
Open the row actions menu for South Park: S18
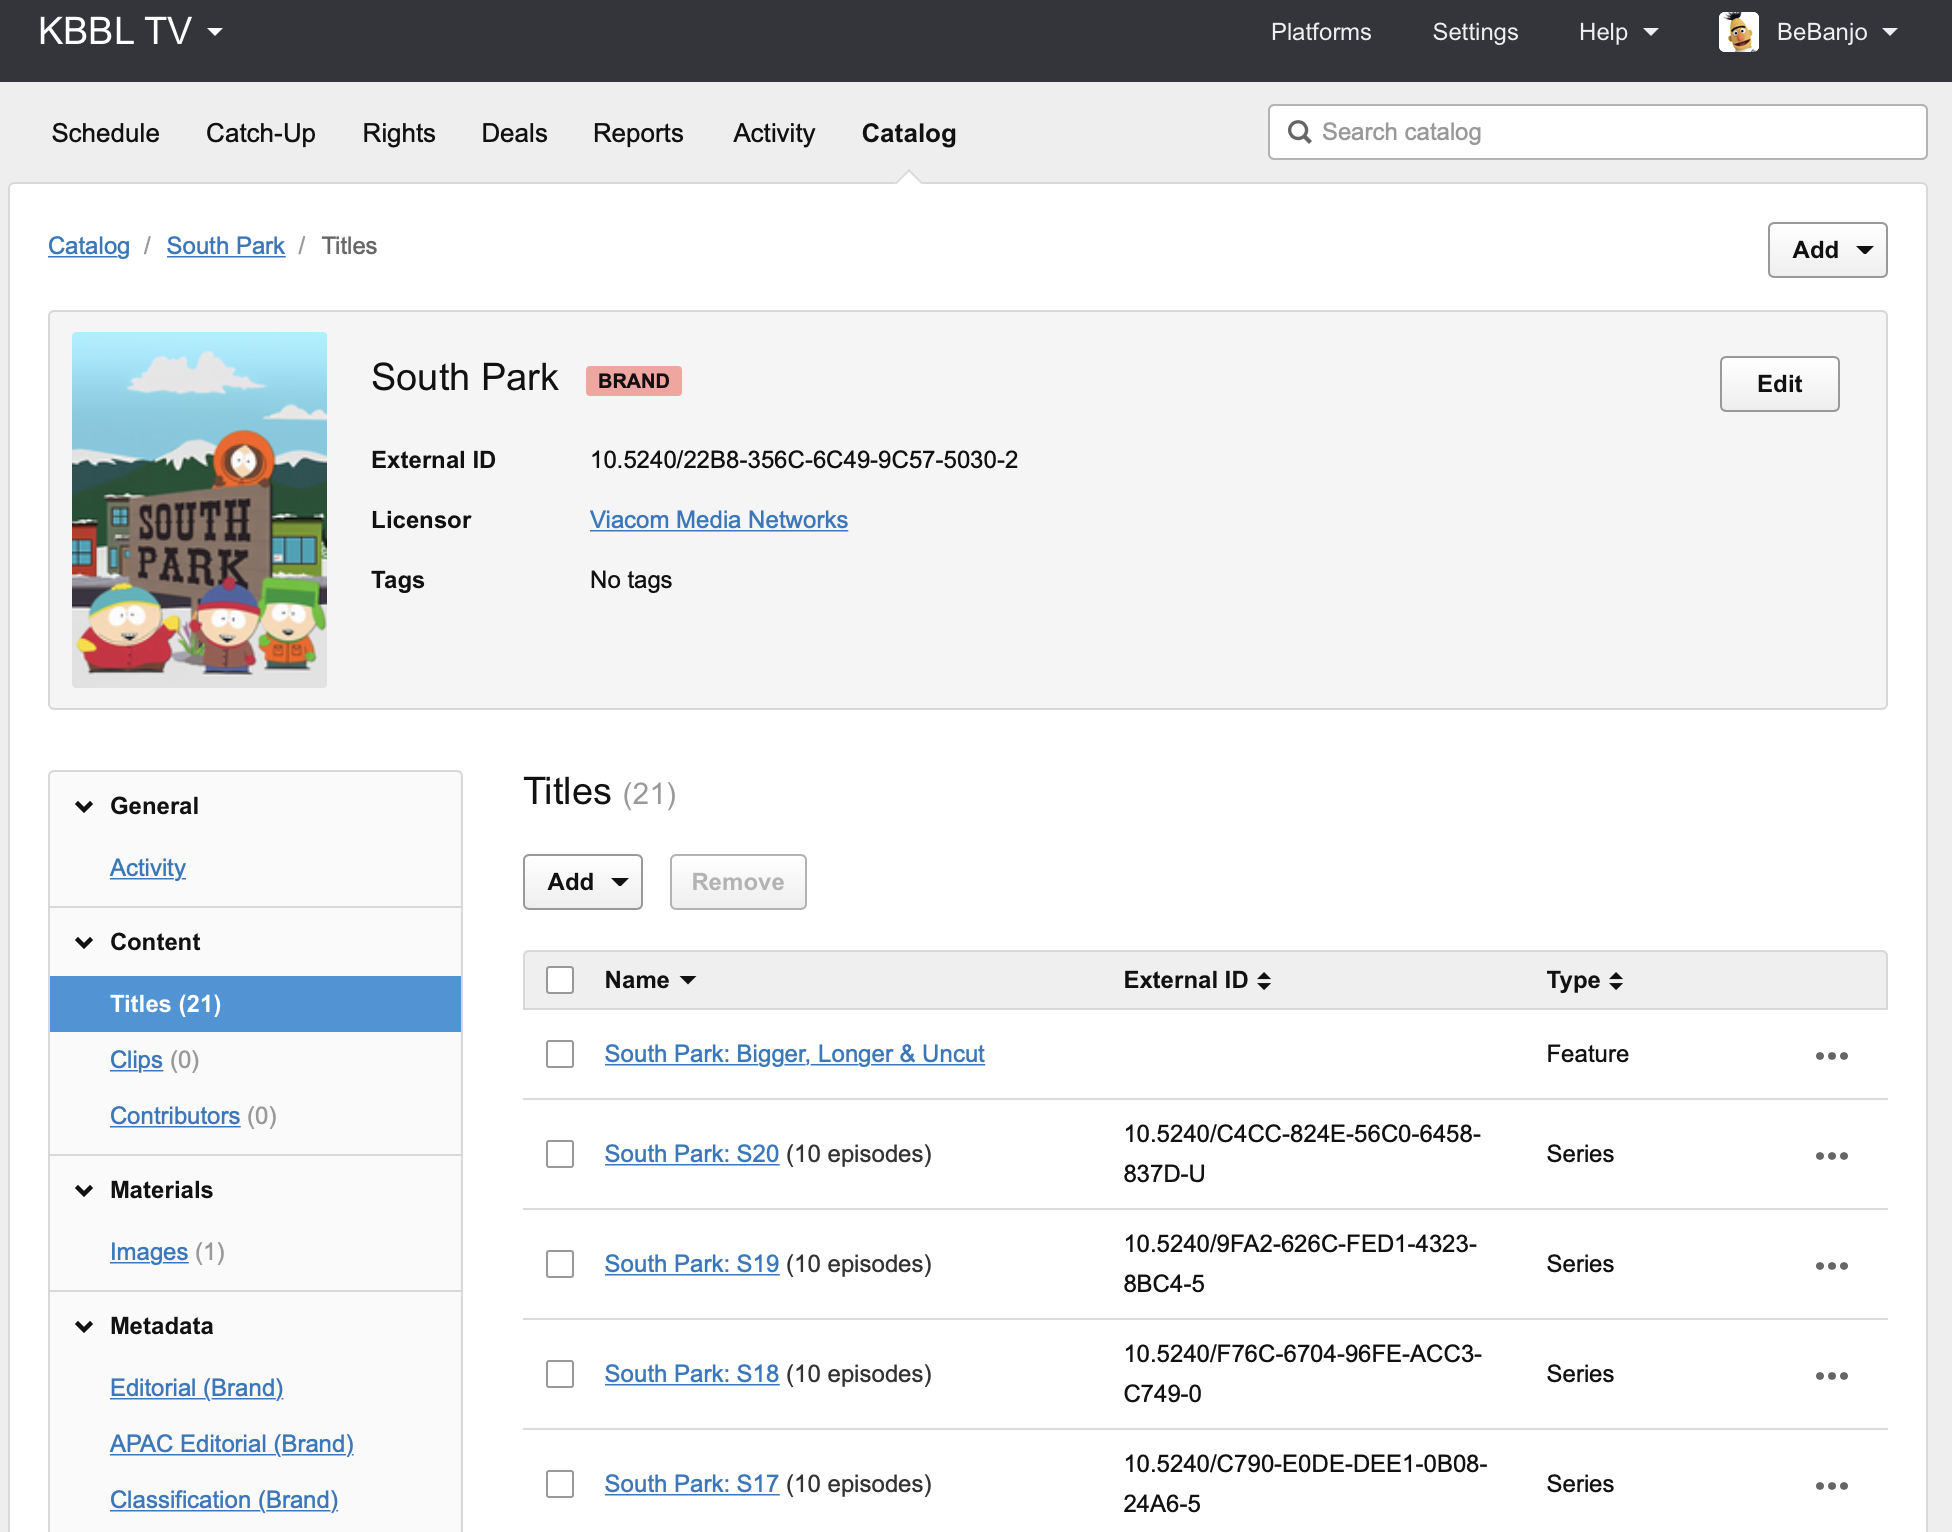pyautogui.click(x=1831, y=1375)
